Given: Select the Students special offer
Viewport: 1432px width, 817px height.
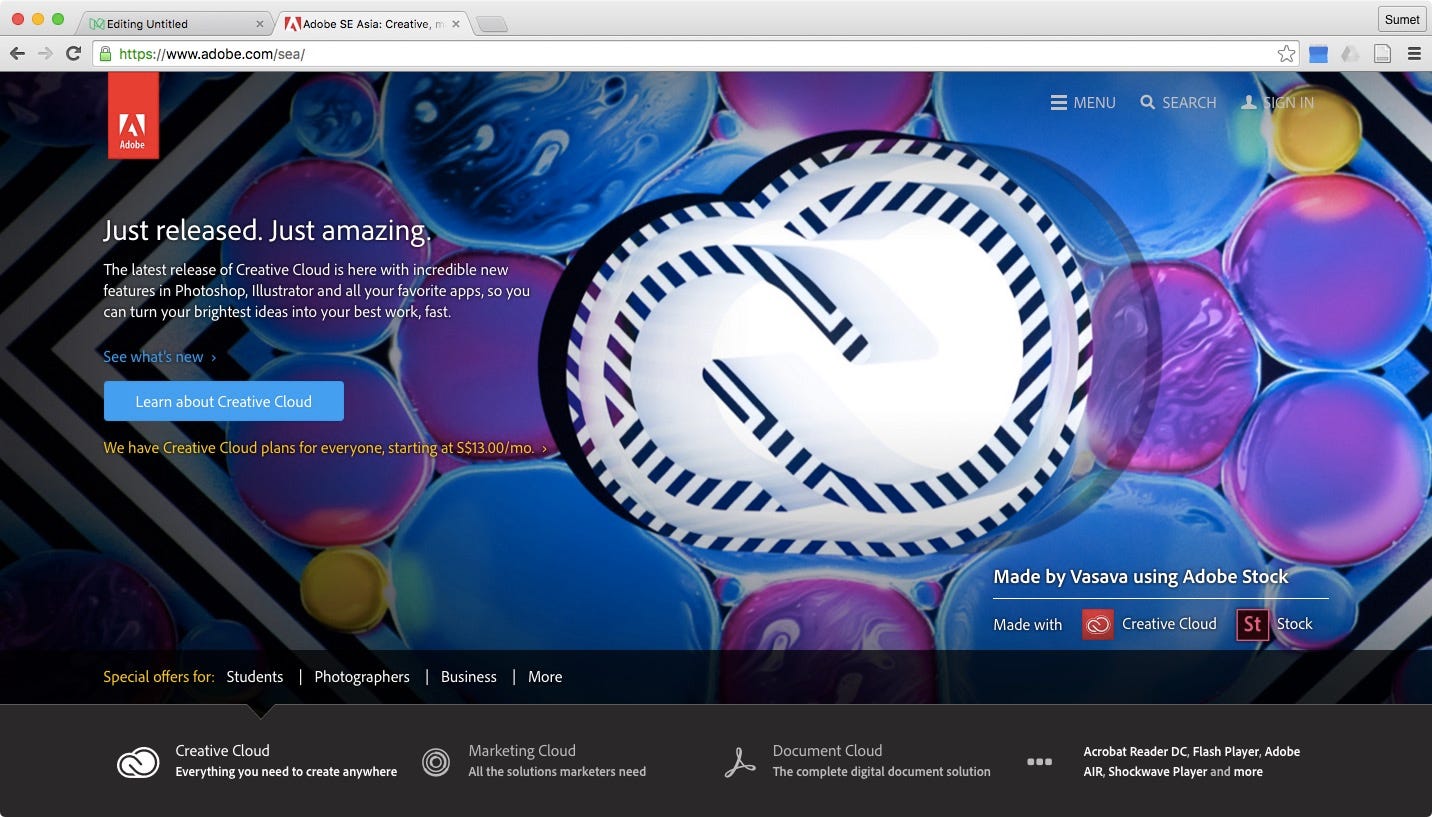Looking at the screenshot, I should click(x=255, y=677).
